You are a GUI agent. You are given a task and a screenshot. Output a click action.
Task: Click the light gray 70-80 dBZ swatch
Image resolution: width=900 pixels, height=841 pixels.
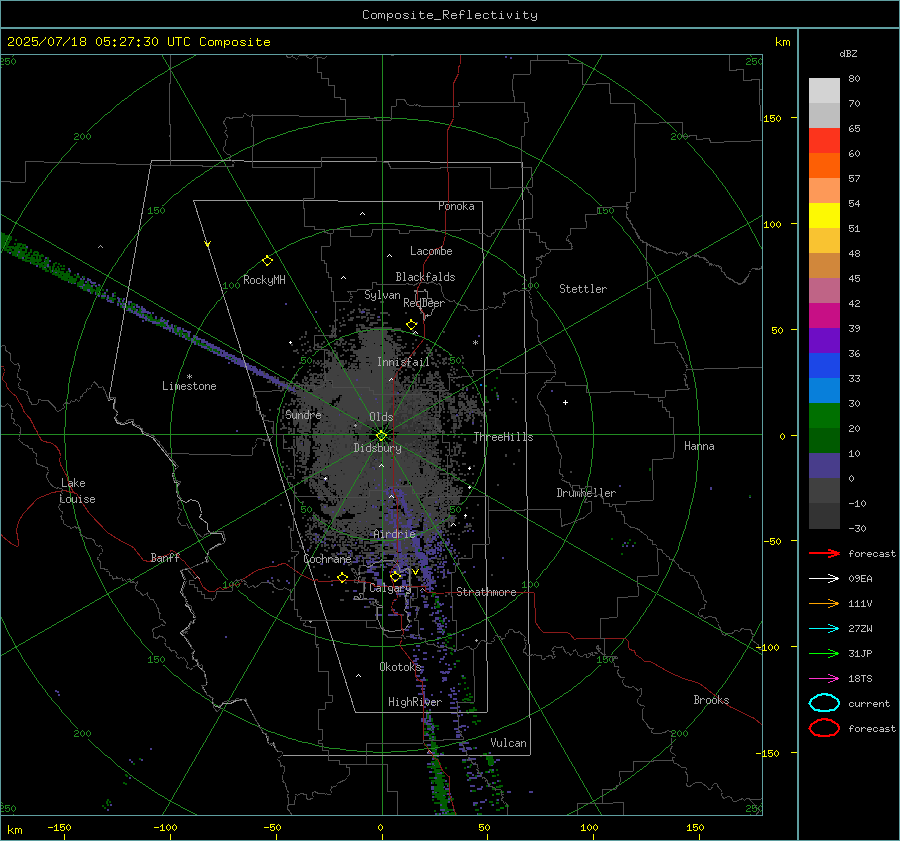[x=824, y=91]
